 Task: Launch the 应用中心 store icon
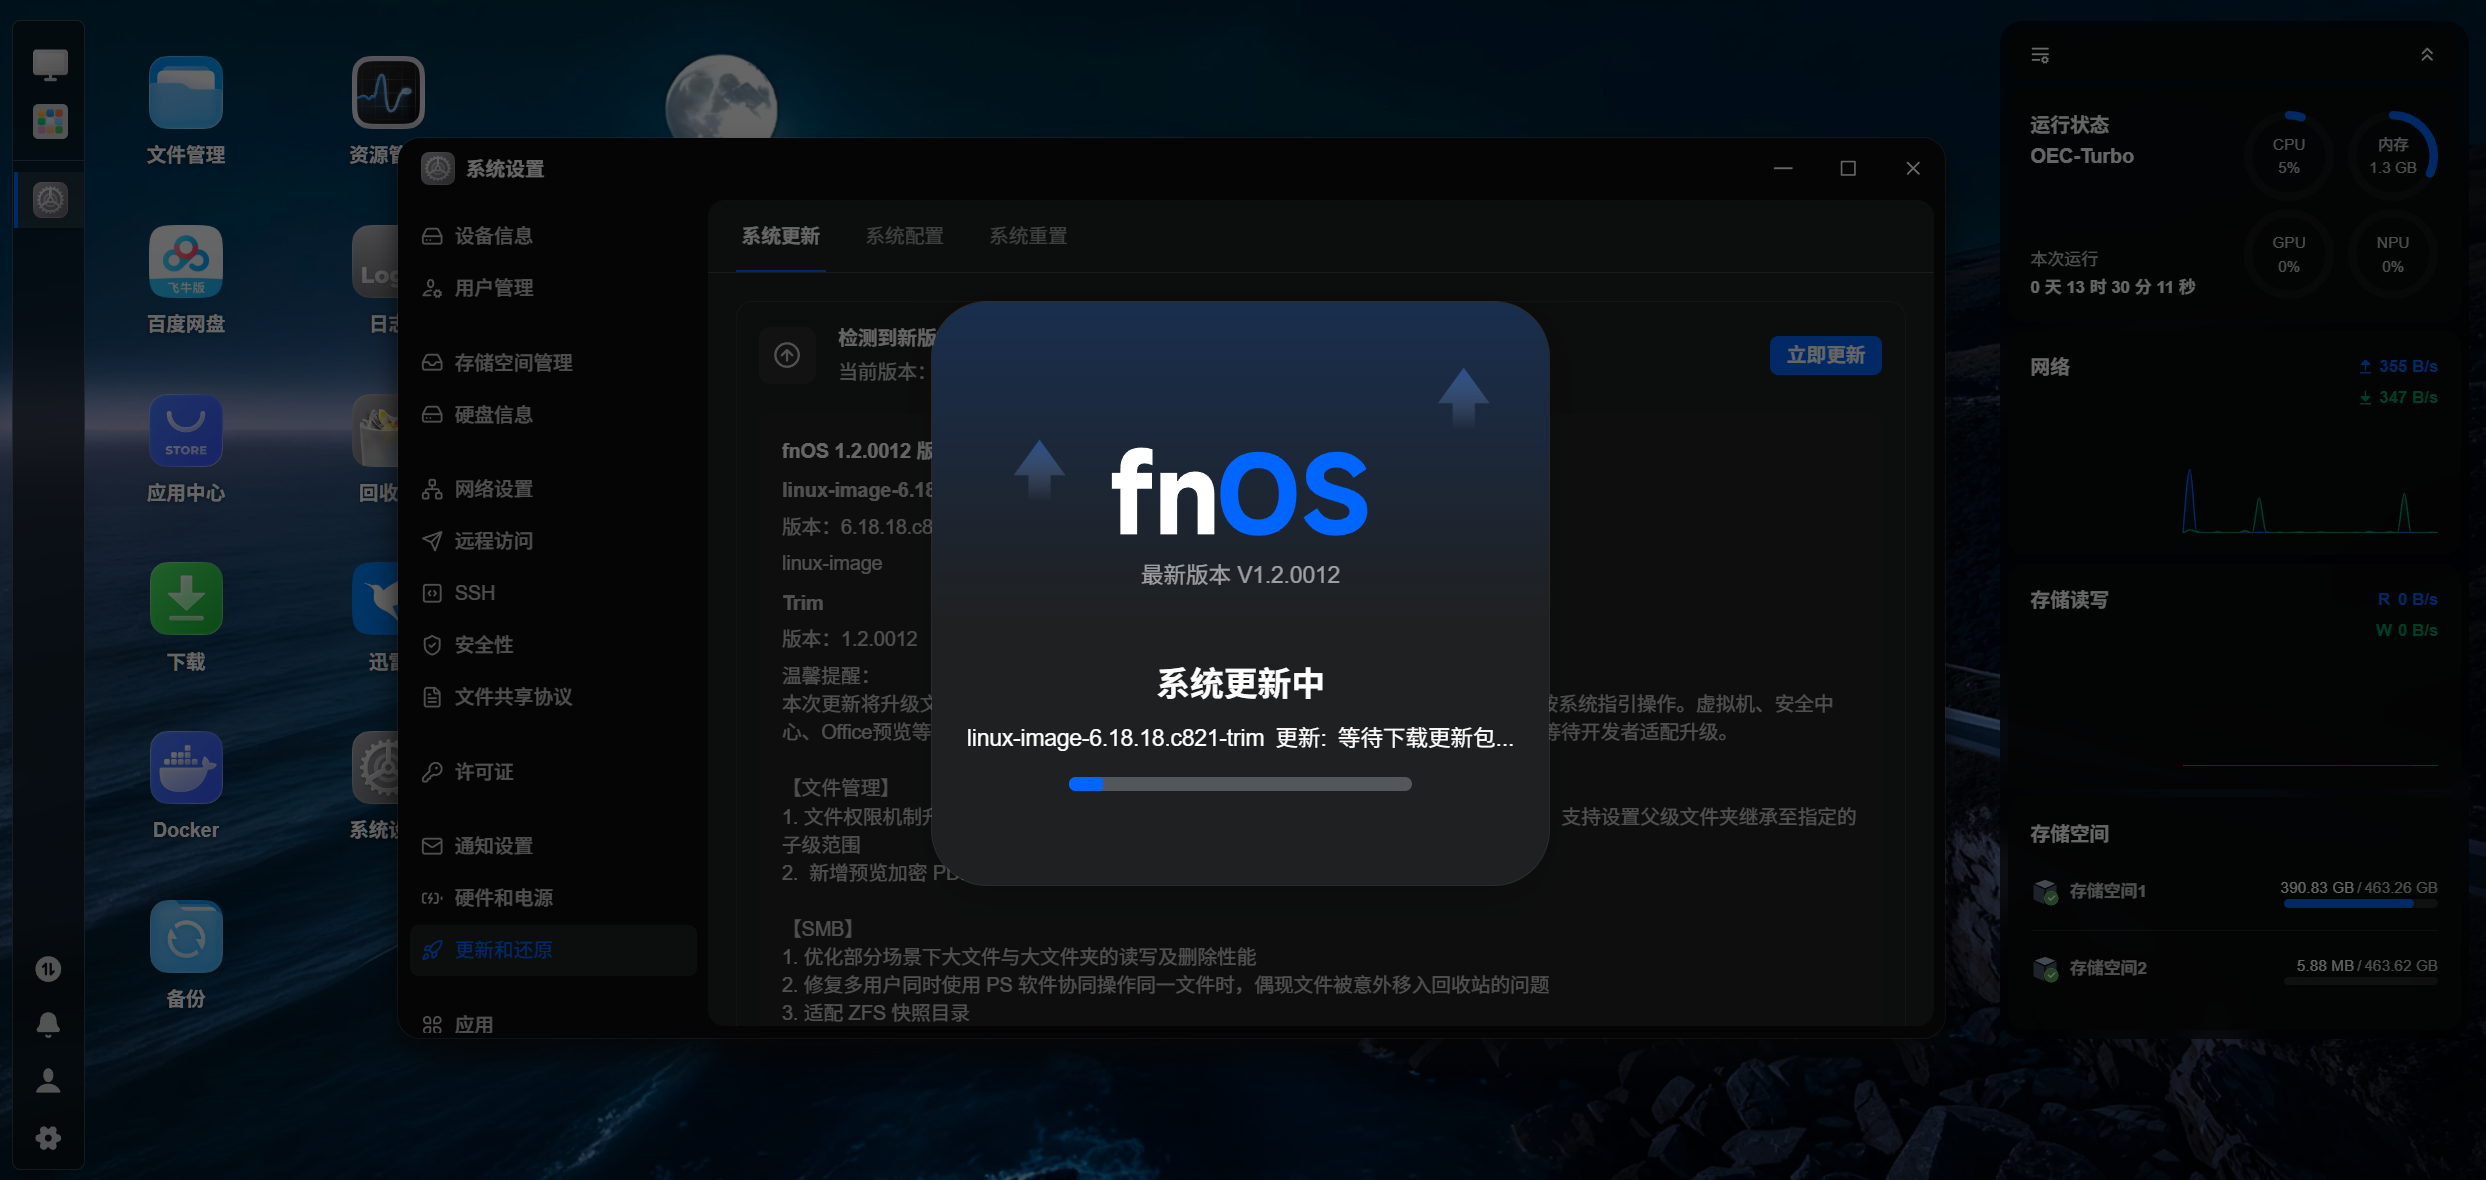point(186,431)
